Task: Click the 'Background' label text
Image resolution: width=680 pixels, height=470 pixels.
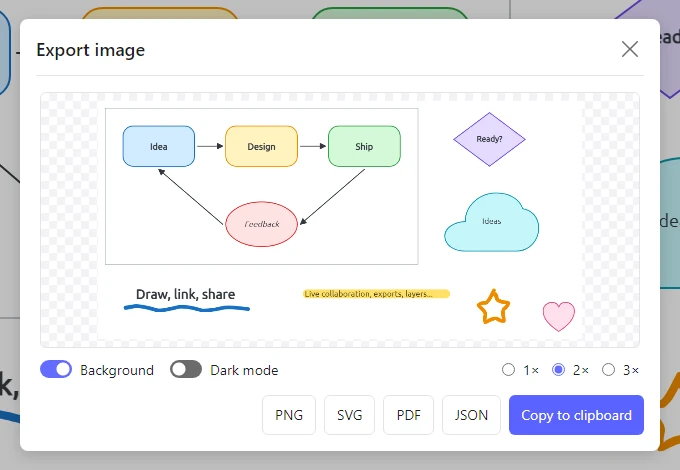Action: 117,370
